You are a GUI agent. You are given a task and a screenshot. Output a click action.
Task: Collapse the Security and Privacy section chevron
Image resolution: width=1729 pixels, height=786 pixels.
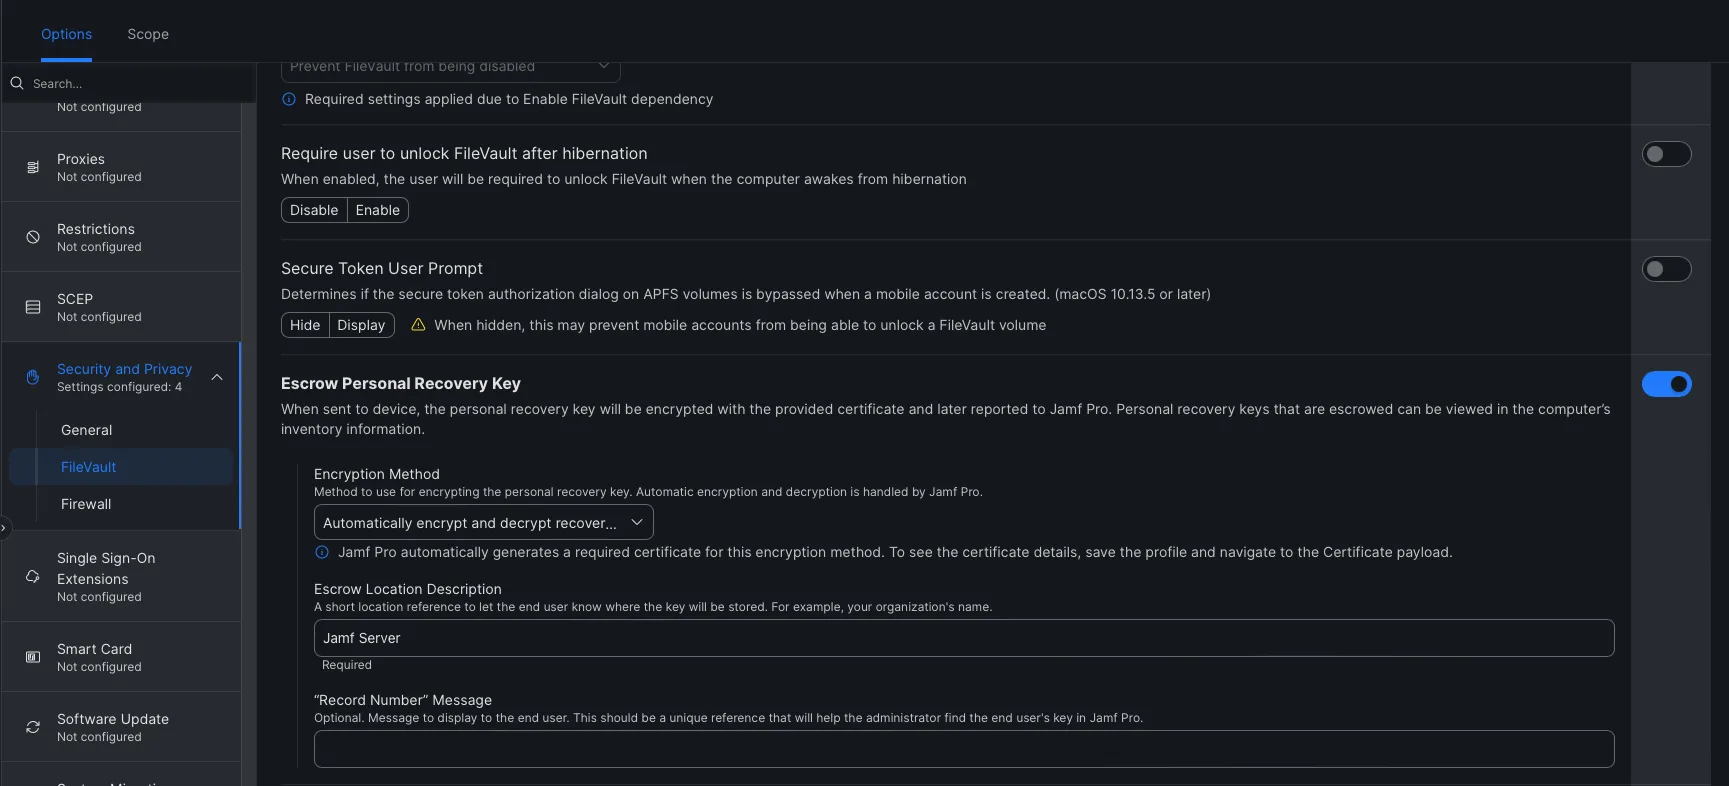(x=217, y=377)
